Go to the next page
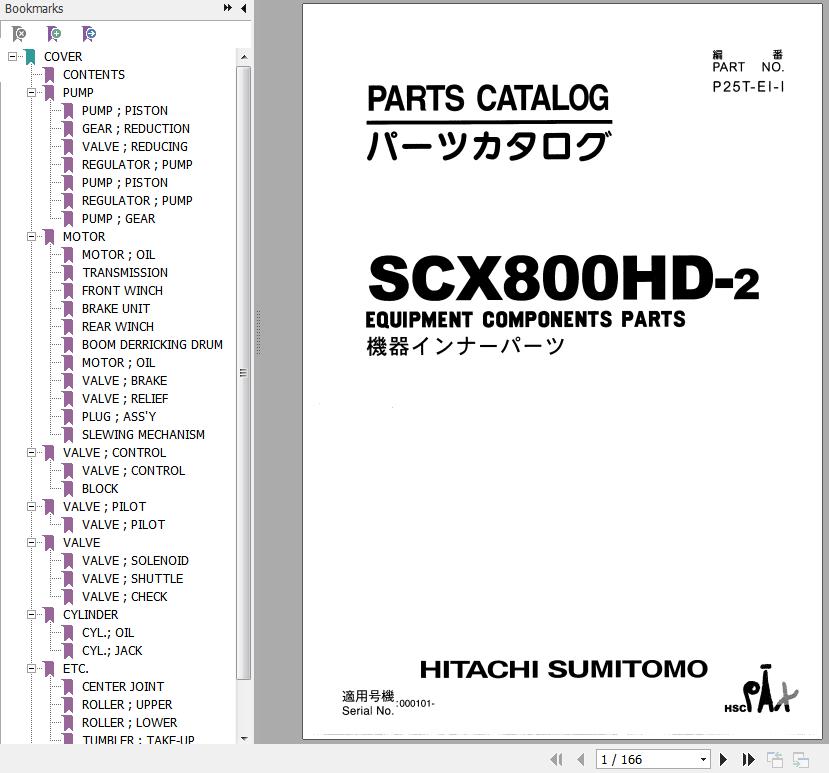This screenshot has width=829, height=773. coord(723,760)
